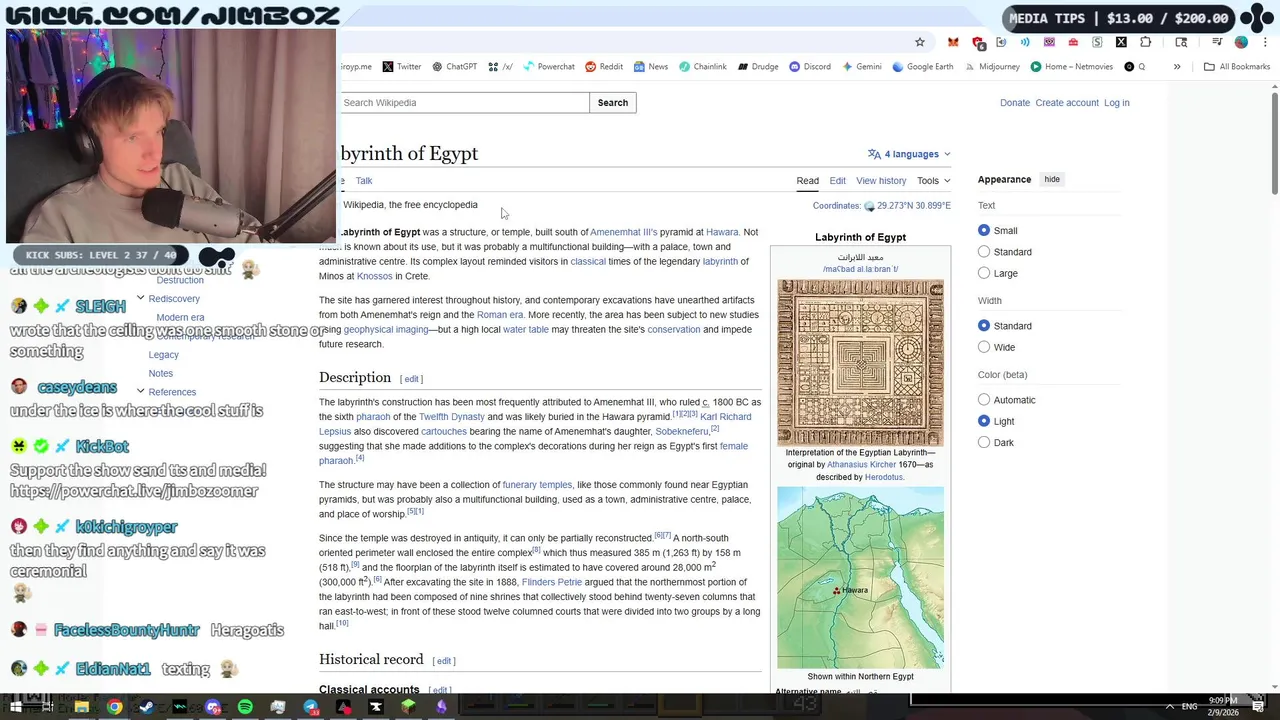Screen dimensions: 1280x720
Task: Open File Explorer from the taskbar
Action: click(x=82, y=707)
